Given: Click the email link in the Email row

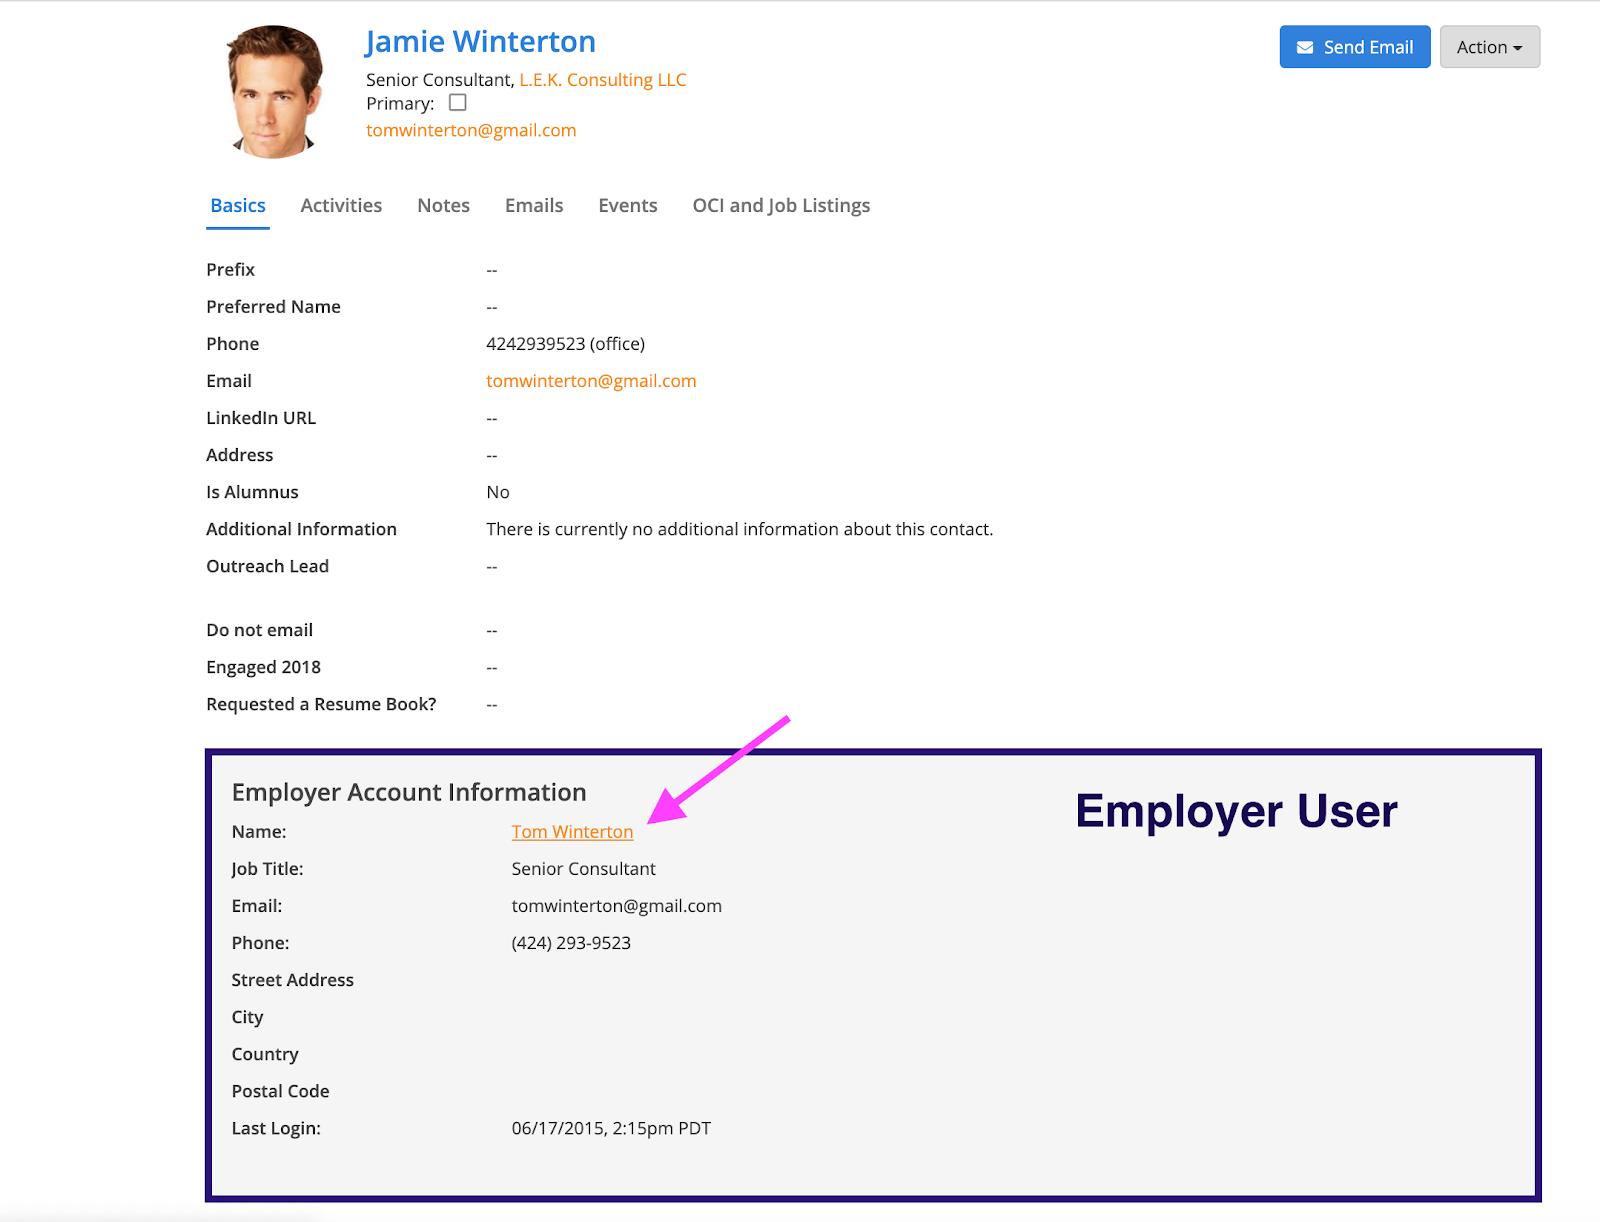Looking at the screenshot, I should point(591,381).
